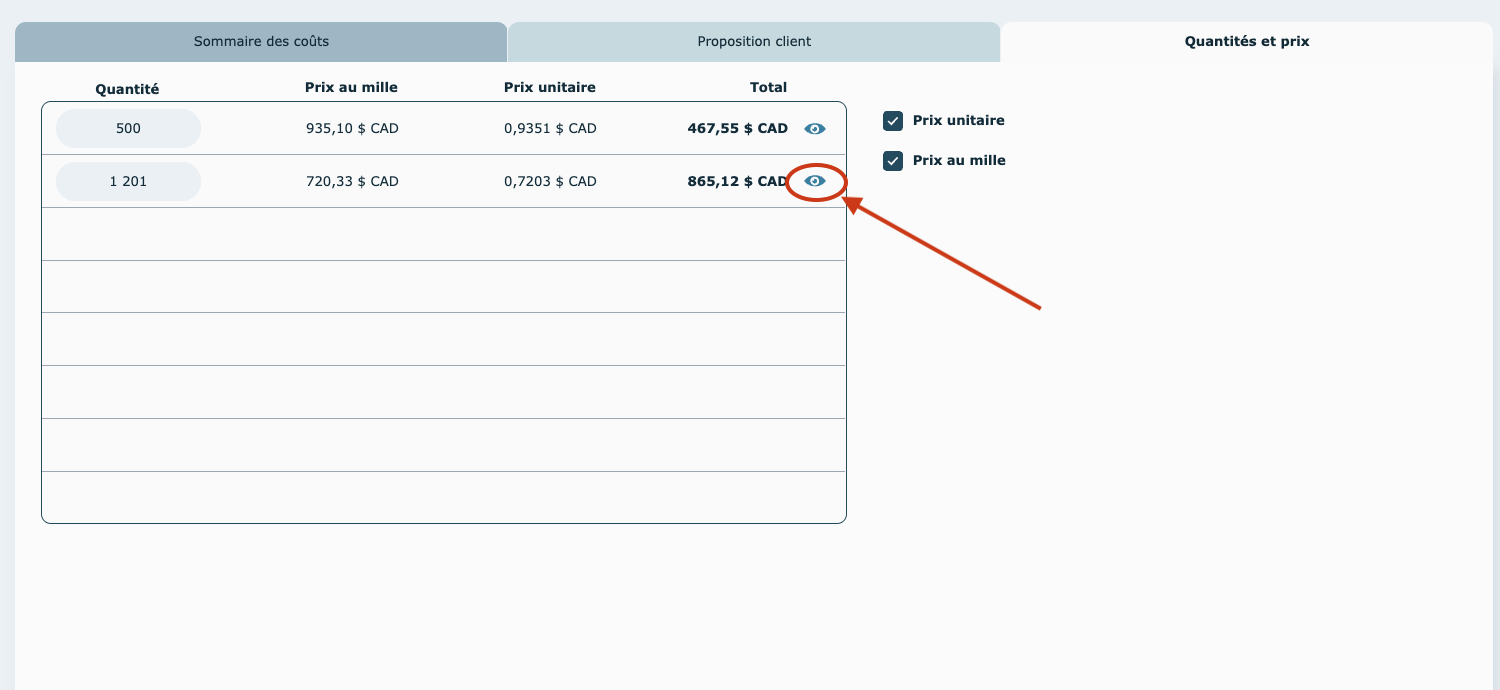Click the eye icon in the 500 quantity row
Viewport: 1500px width, 690px height.
coord(815,129)
